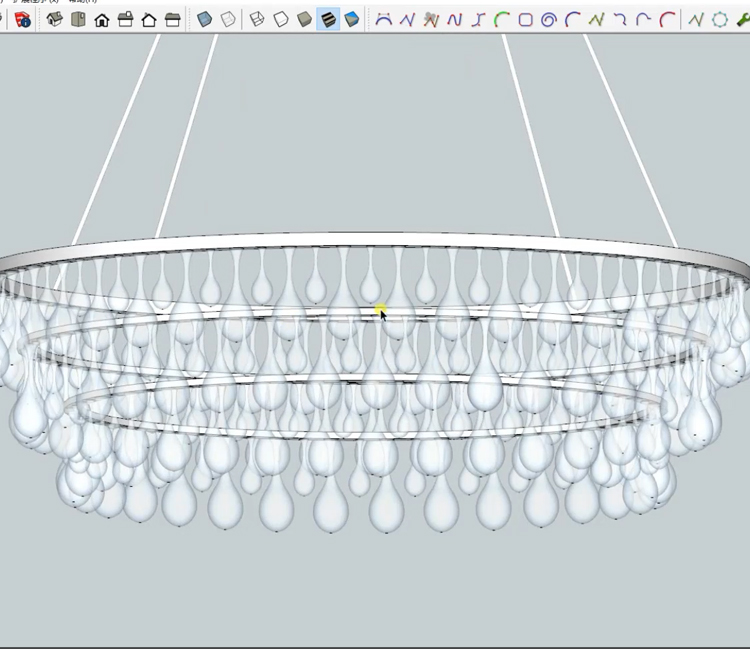Switch to Right view house icon
The width and height of the screenshot is (750, 649).
125,20
